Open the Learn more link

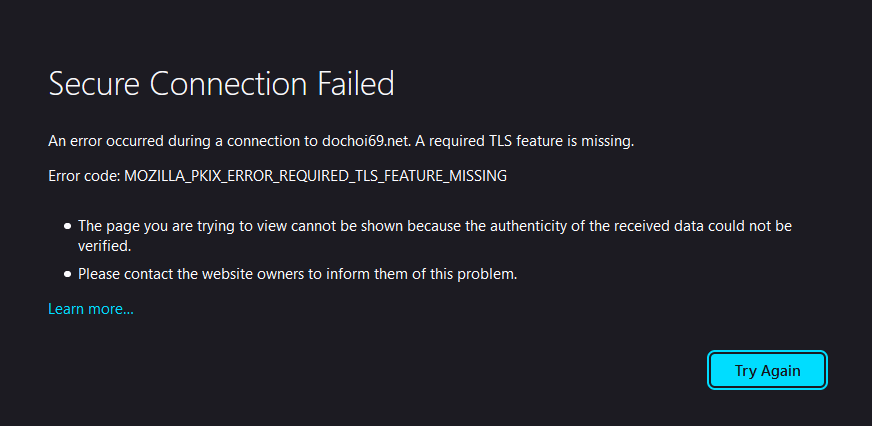pos(90,309)
